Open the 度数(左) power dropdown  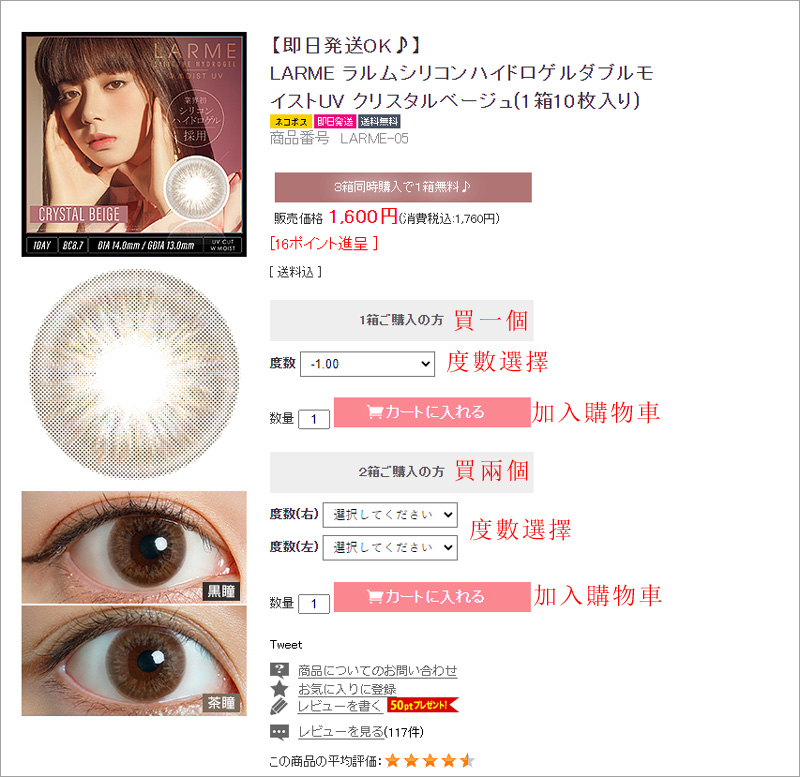point(390,547)
